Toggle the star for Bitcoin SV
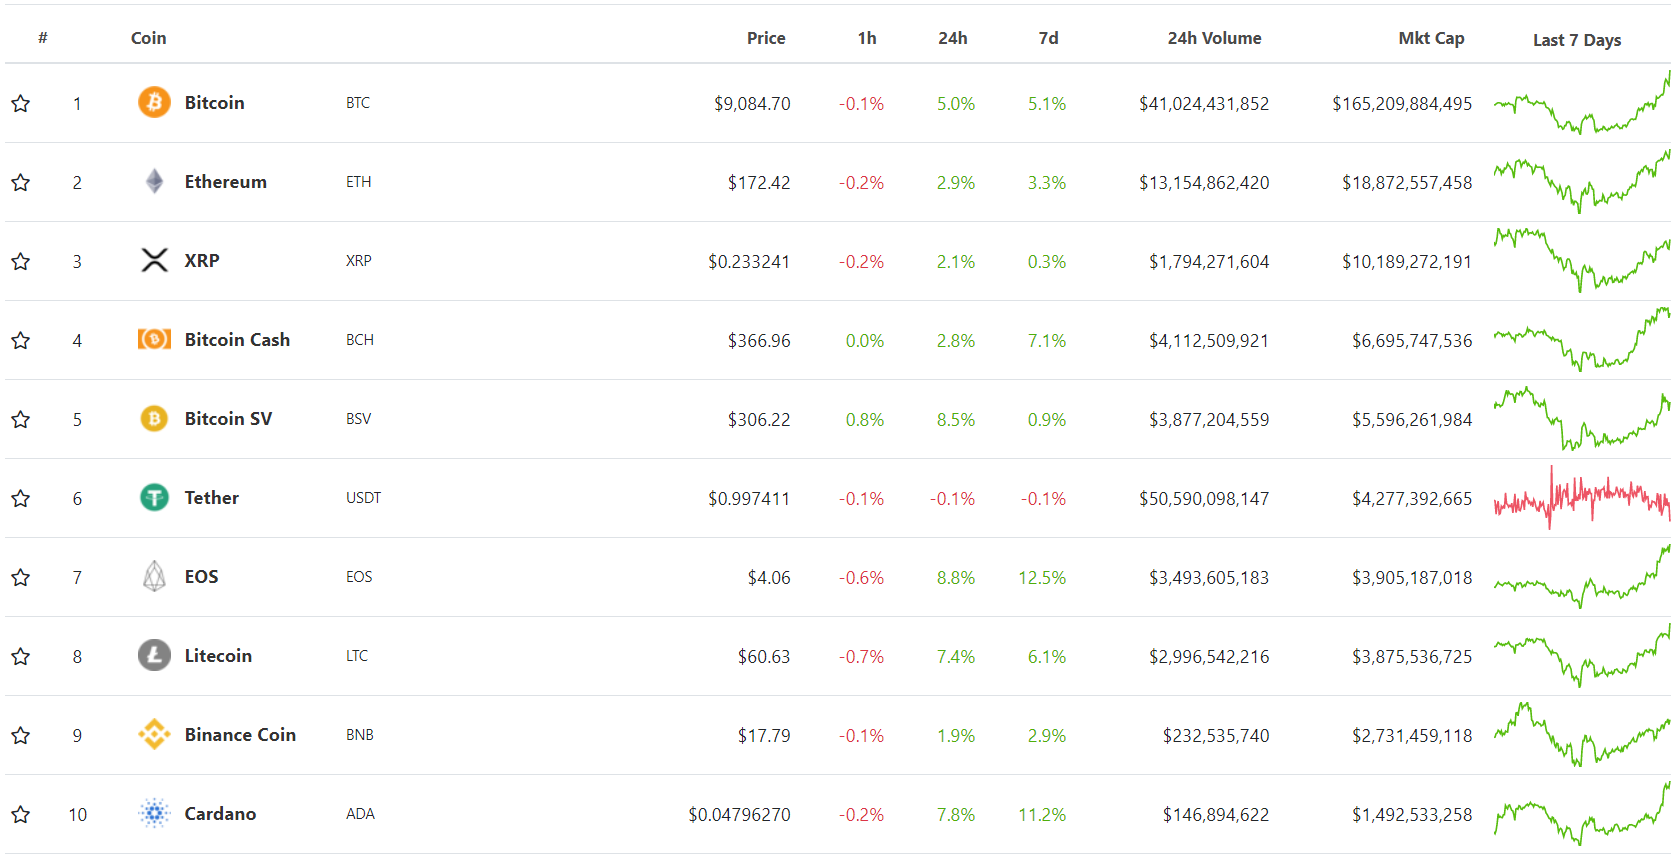1679x859 pixels. point(20,419)
